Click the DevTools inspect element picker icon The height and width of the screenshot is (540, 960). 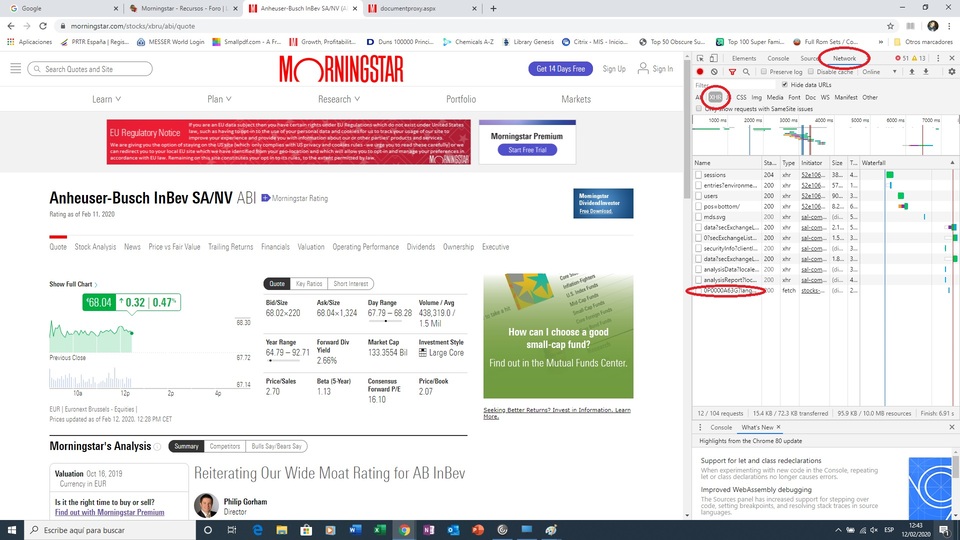[700, 58]
